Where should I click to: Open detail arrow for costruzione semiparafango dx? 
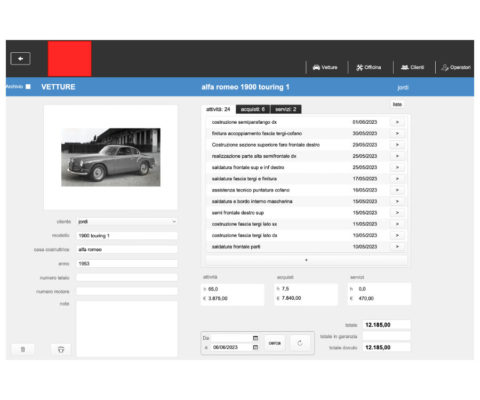click(397, 122)
